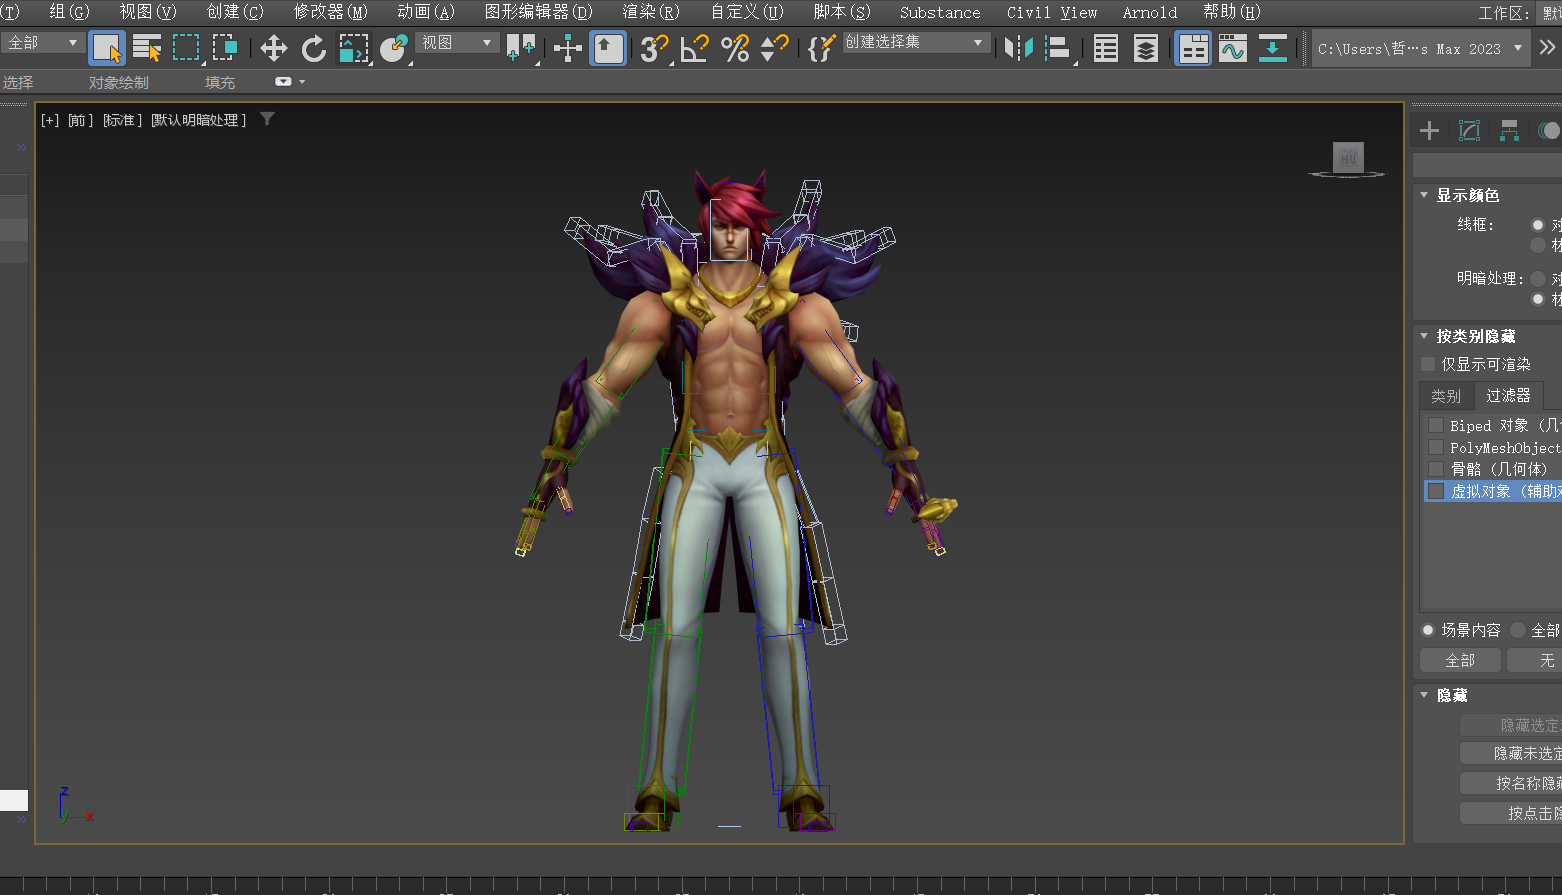1562x895 pixels.
Task: Toggle the Layer Explorer icon
Action: [x=1146, y=48]
